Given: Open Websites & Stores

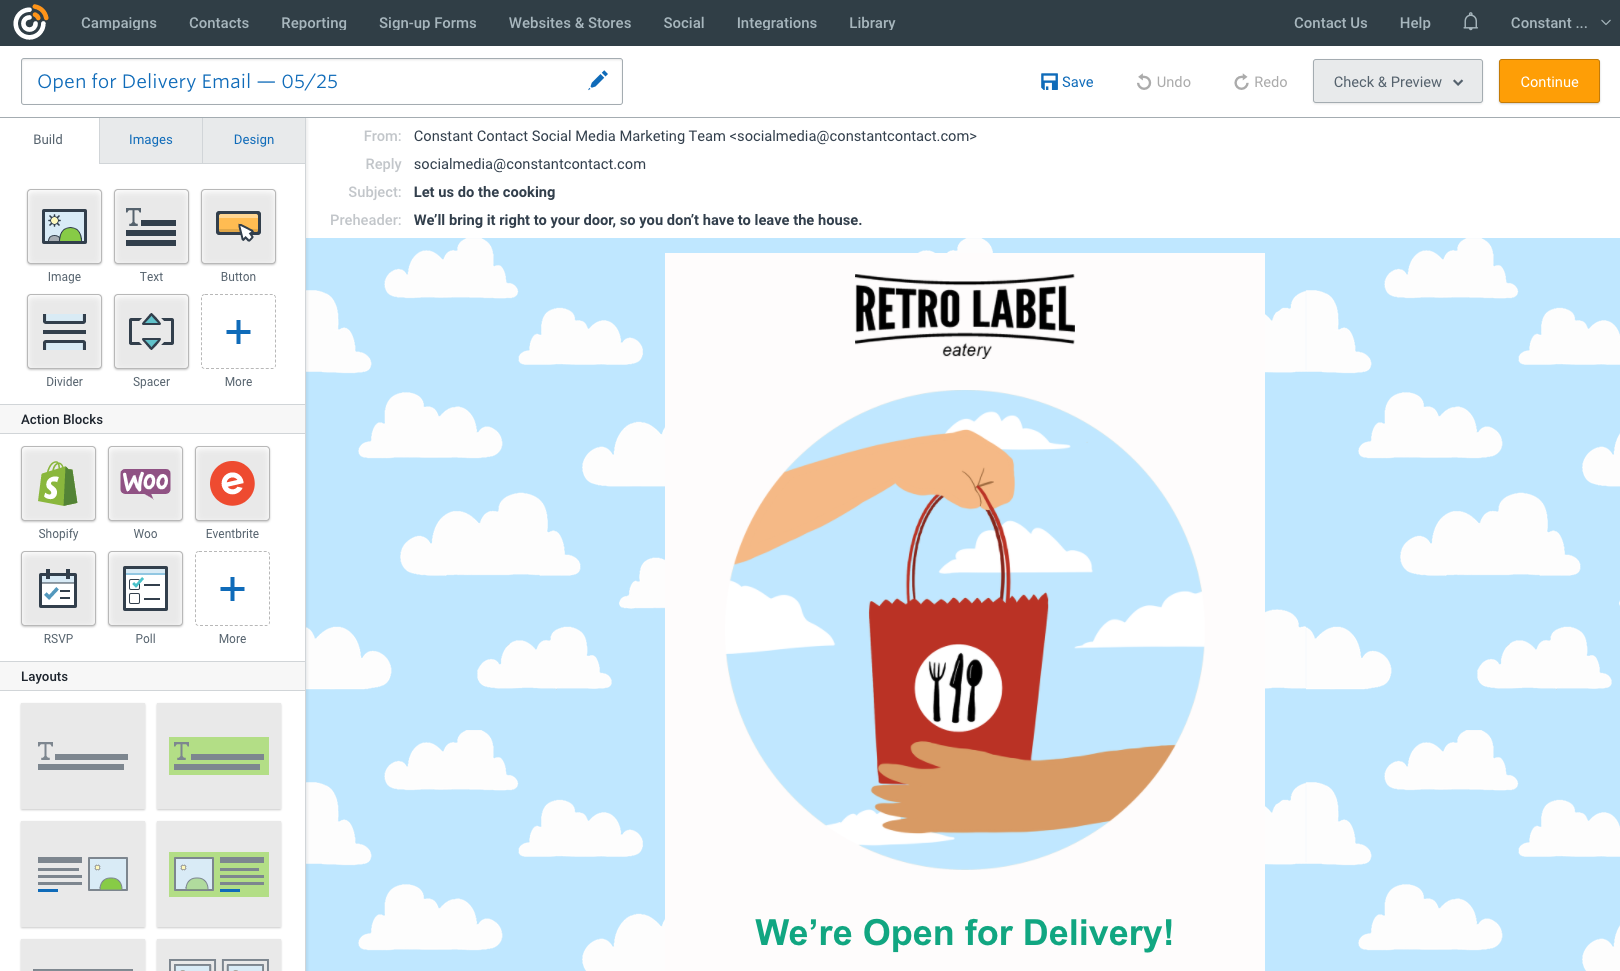Looking at the screenshot, I should coord(570,23).
